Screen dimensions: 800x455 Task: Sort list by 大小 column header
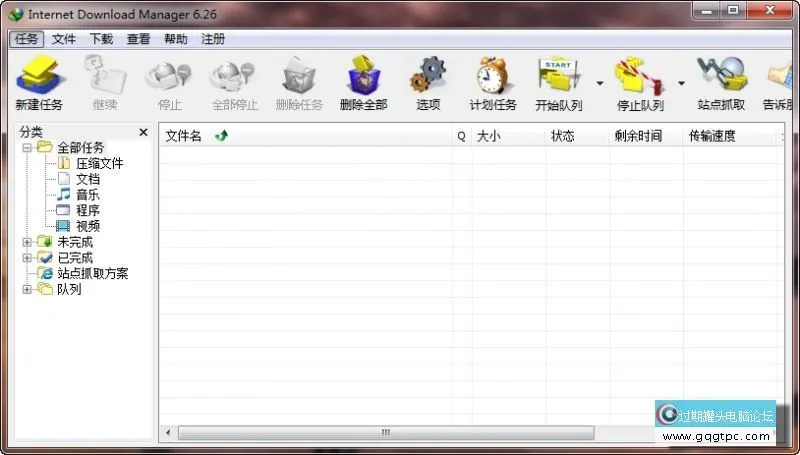click(488, 136)
